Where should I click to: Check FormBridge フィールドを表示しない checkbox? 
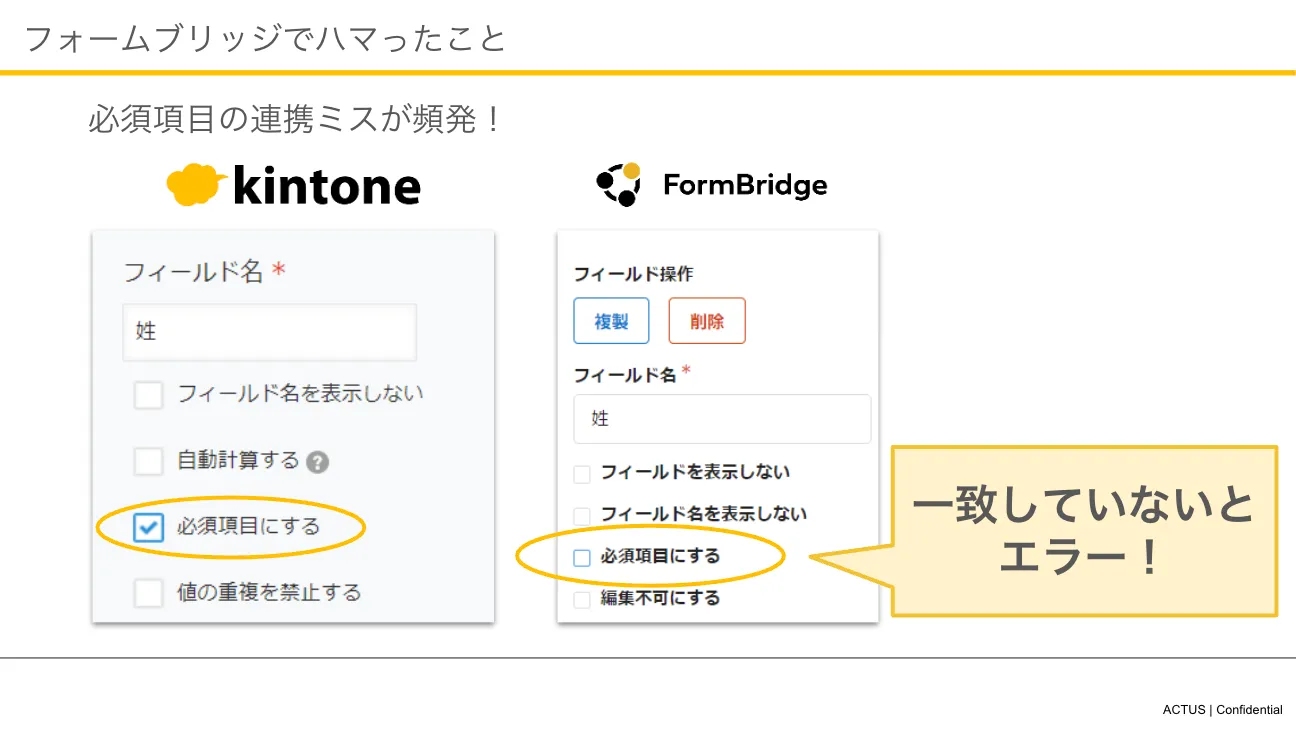pyautogui.click(x=582, y=473)
